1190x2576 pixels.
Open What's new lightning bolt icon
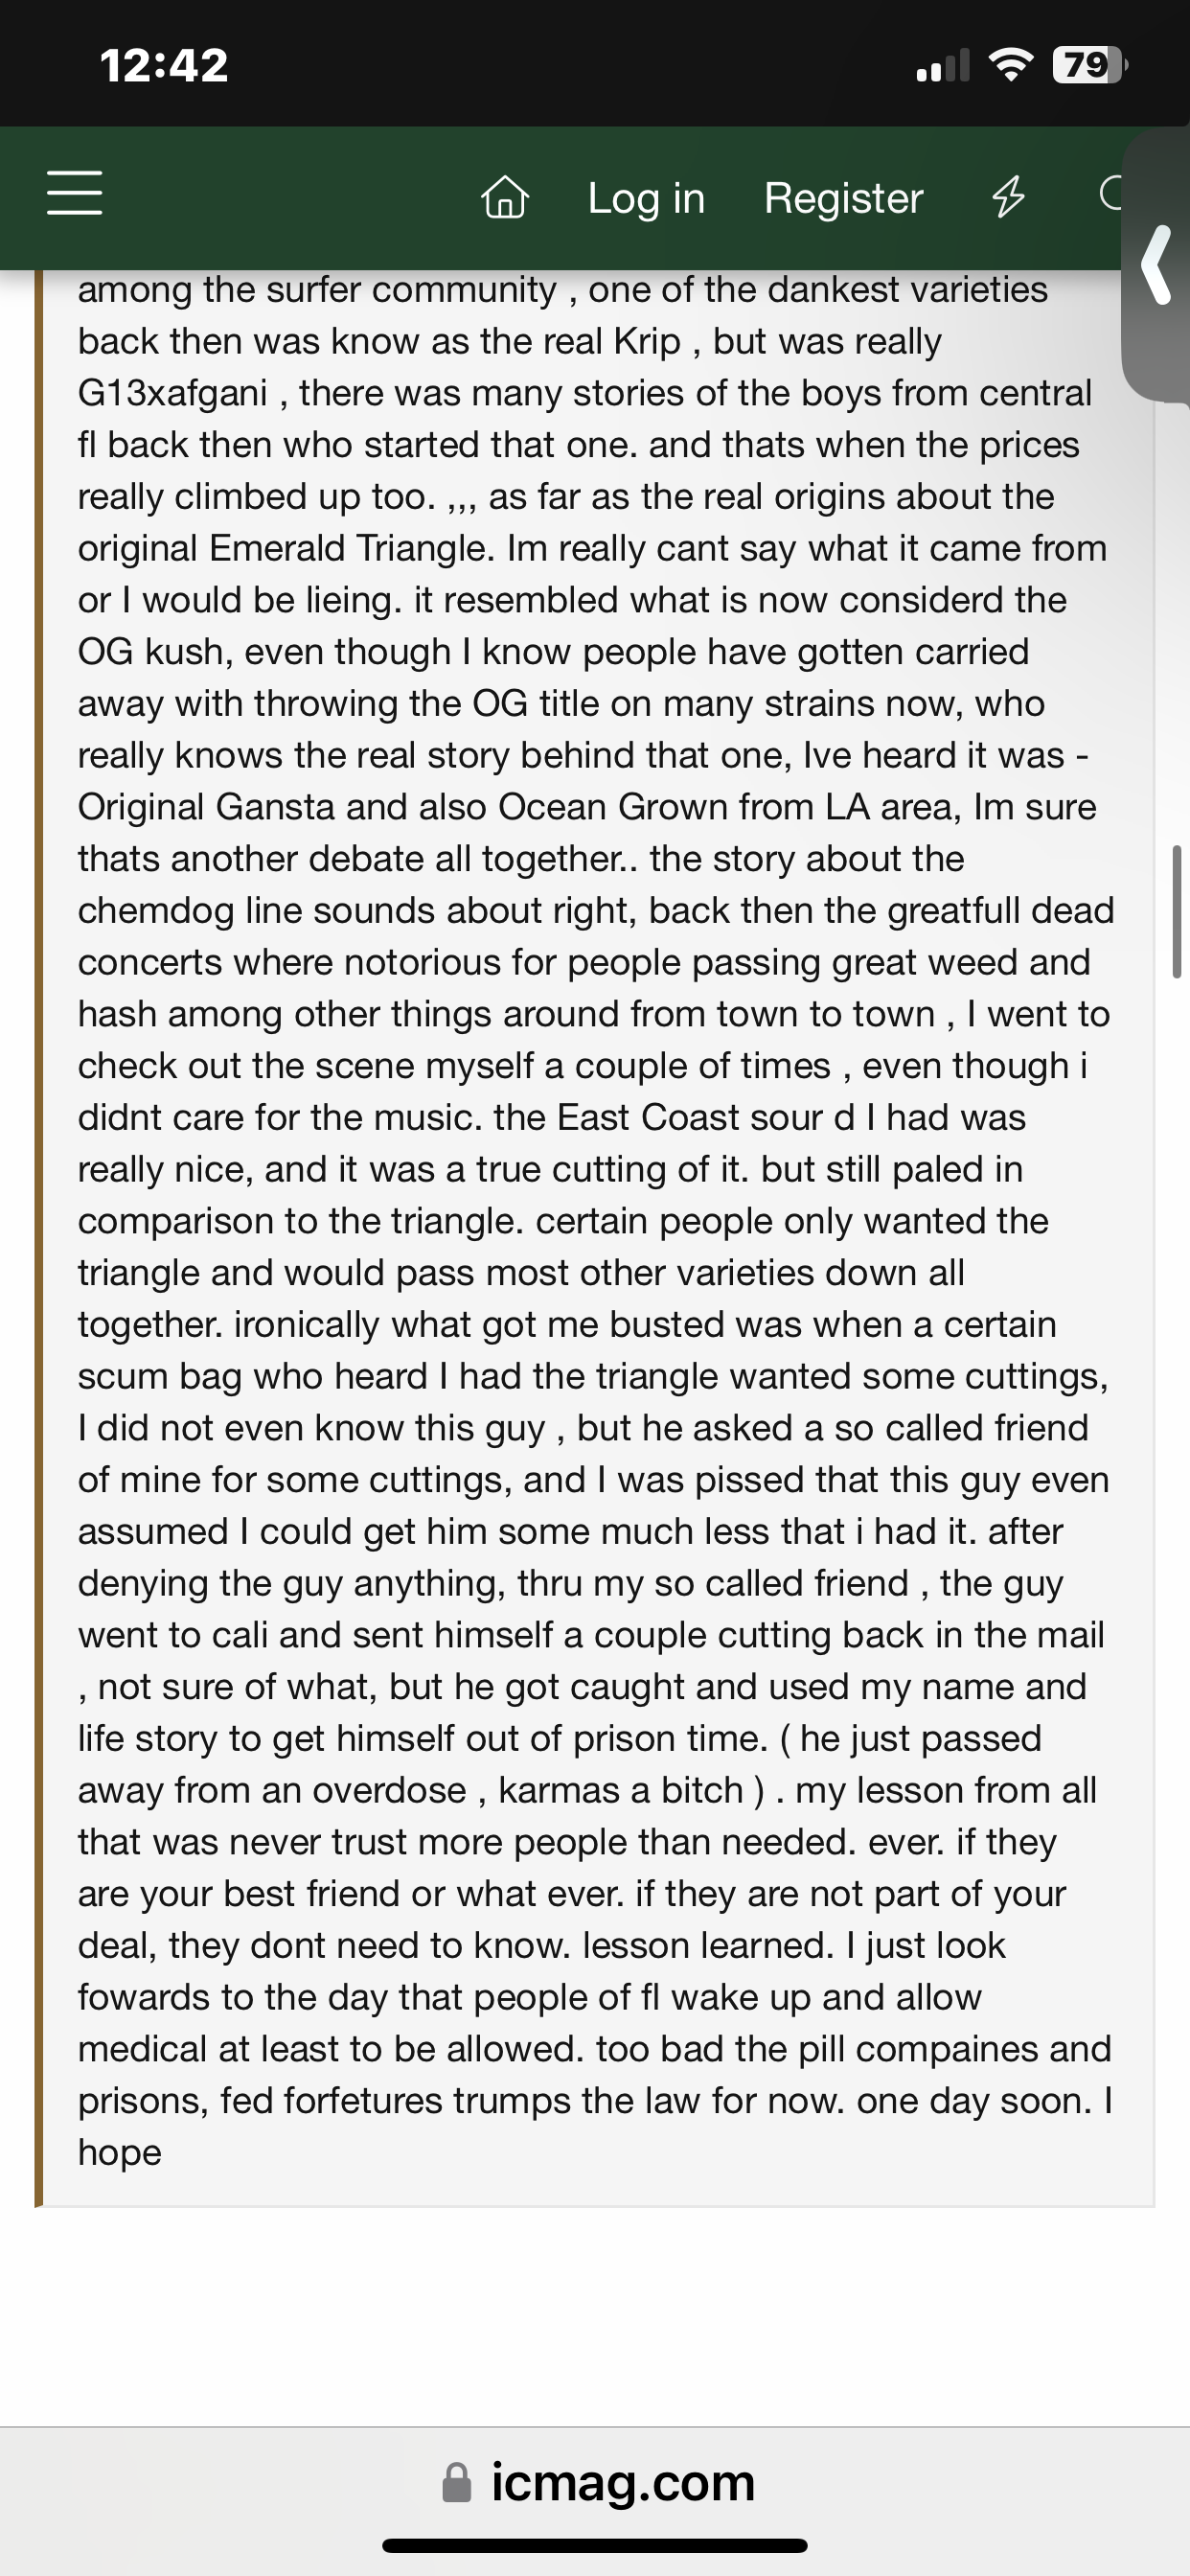coord(1008,196)
